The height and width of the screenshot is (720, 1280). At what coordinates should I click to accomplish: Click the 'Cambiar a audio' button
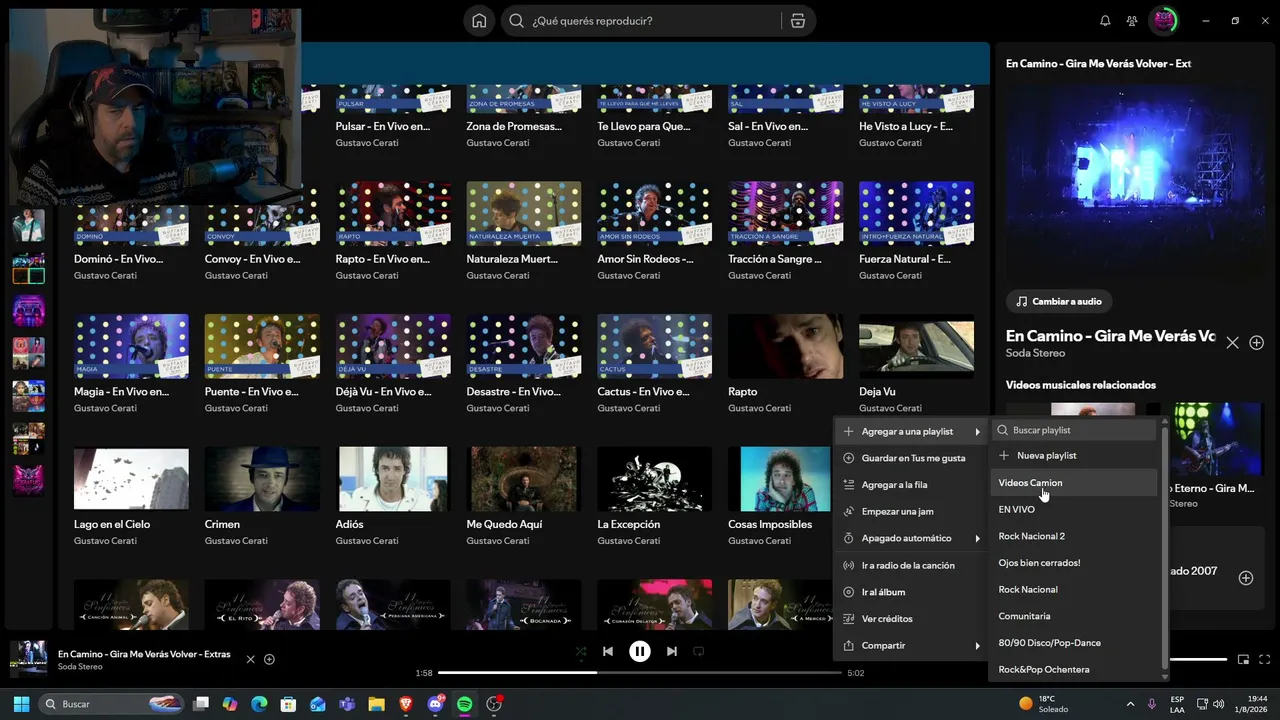(1059, 301)
